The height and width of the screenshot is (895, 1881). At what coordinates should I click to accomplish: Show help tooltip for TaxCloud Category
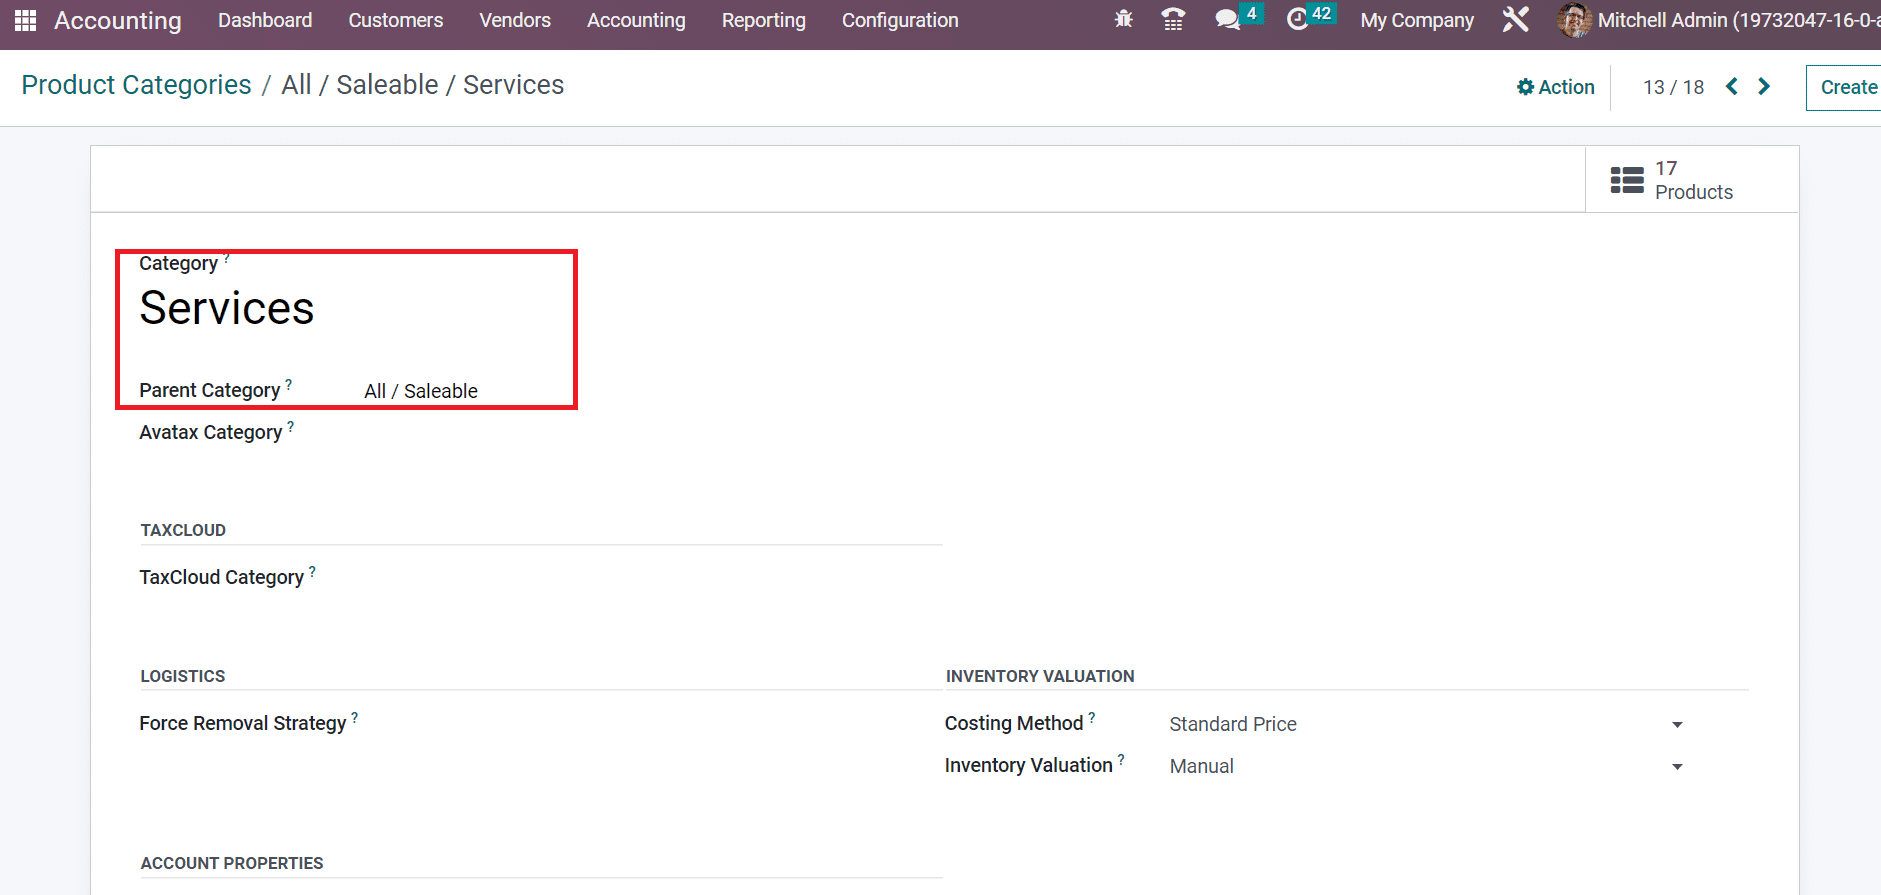312,571
